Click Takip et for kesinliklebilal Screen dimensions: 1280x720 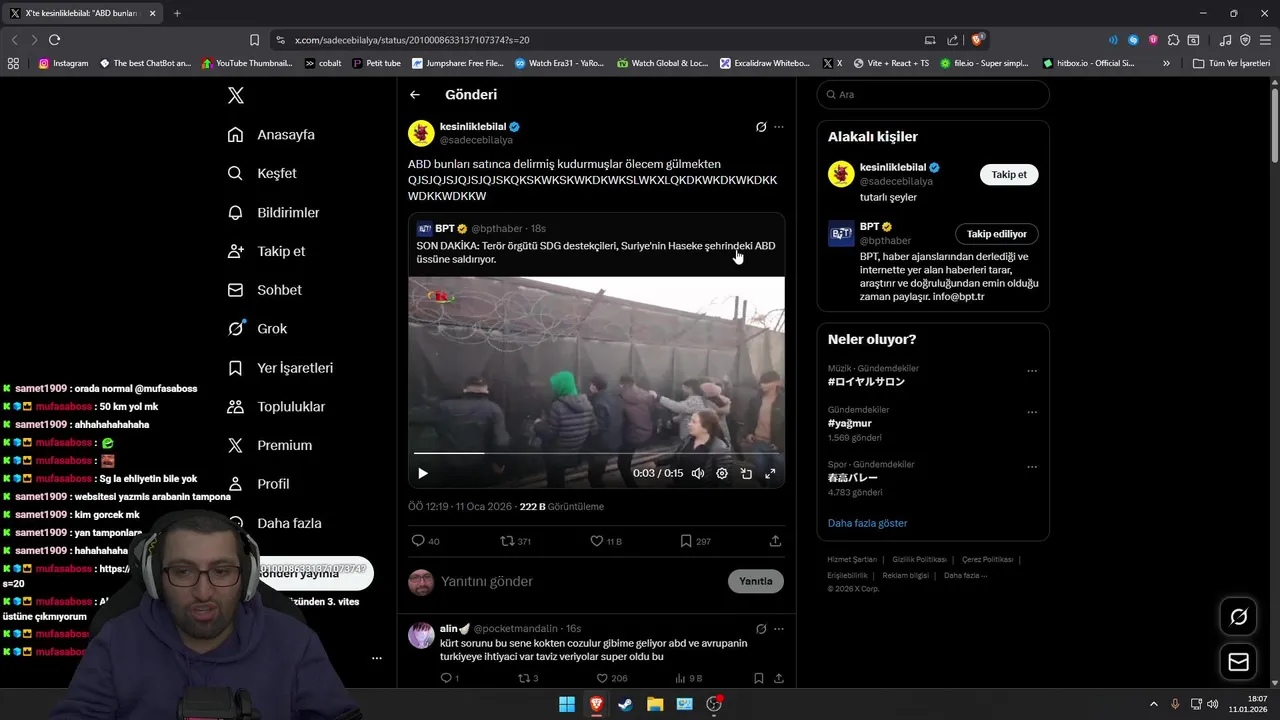tap(1009, 174)
